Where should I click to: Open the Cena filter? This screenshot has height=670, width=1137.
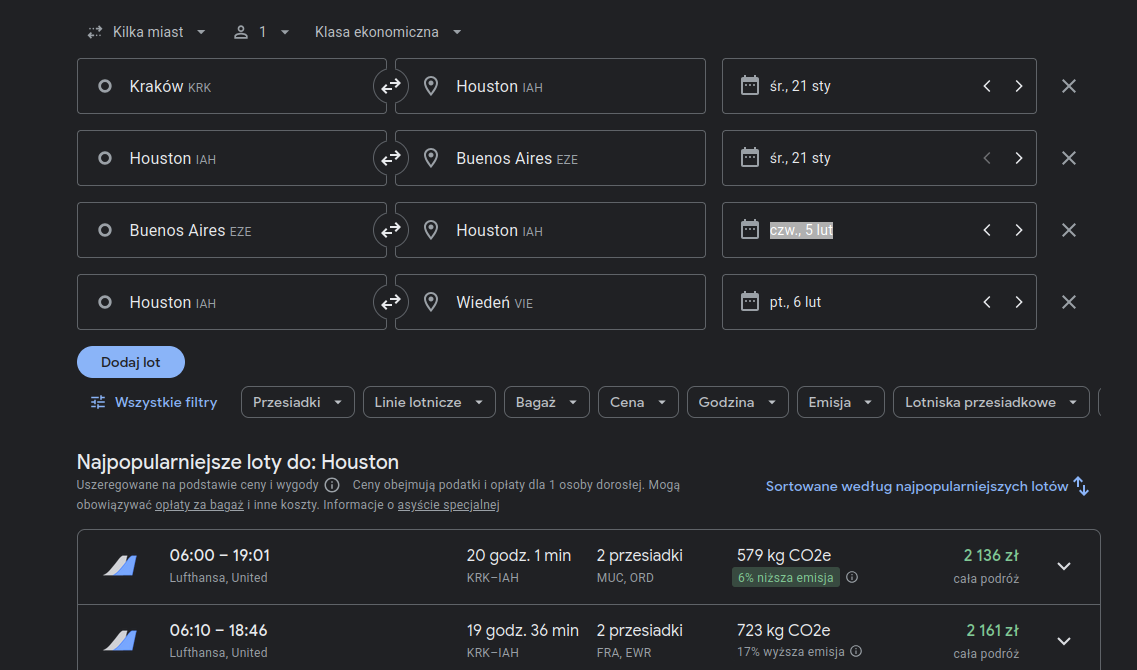click(x=638, y=402)
